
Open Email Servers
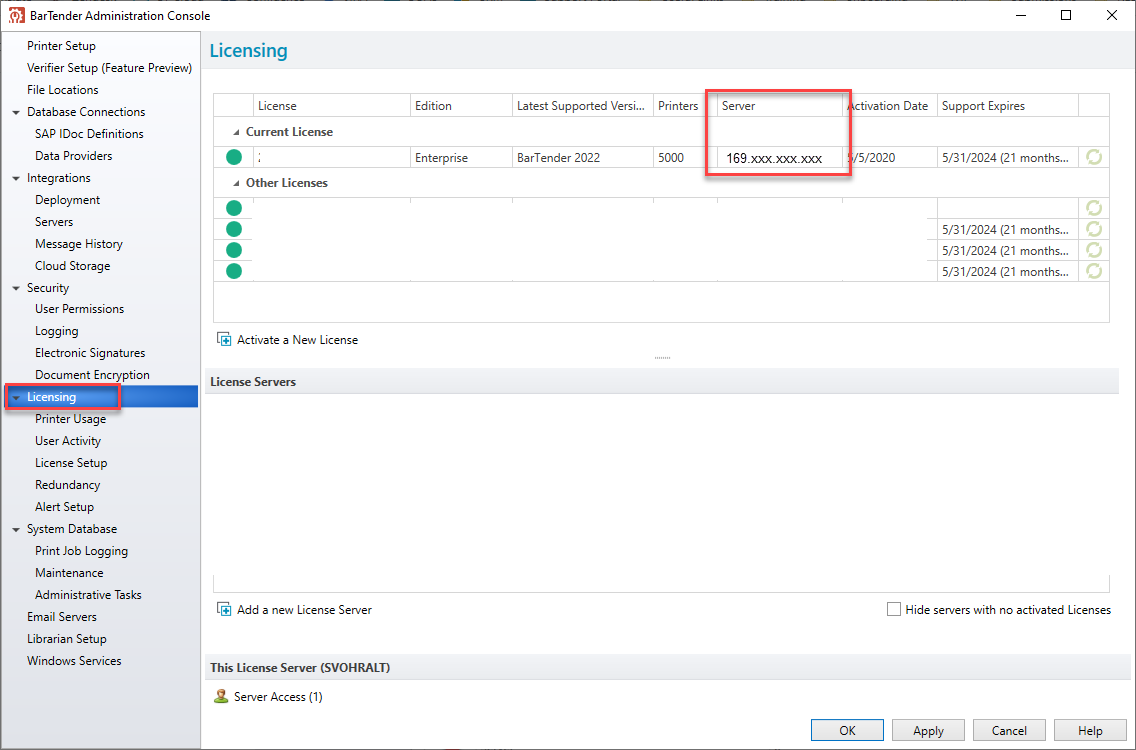point(62,617)
